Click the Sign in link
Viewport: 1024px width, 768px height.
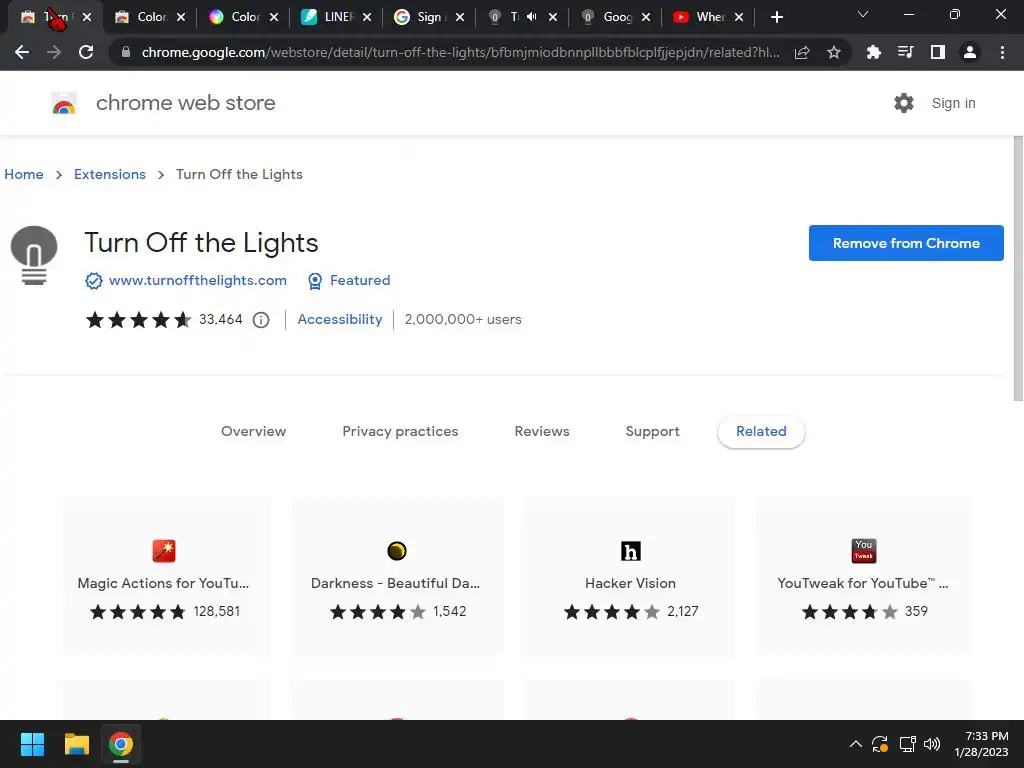click(x=953, y=103)
